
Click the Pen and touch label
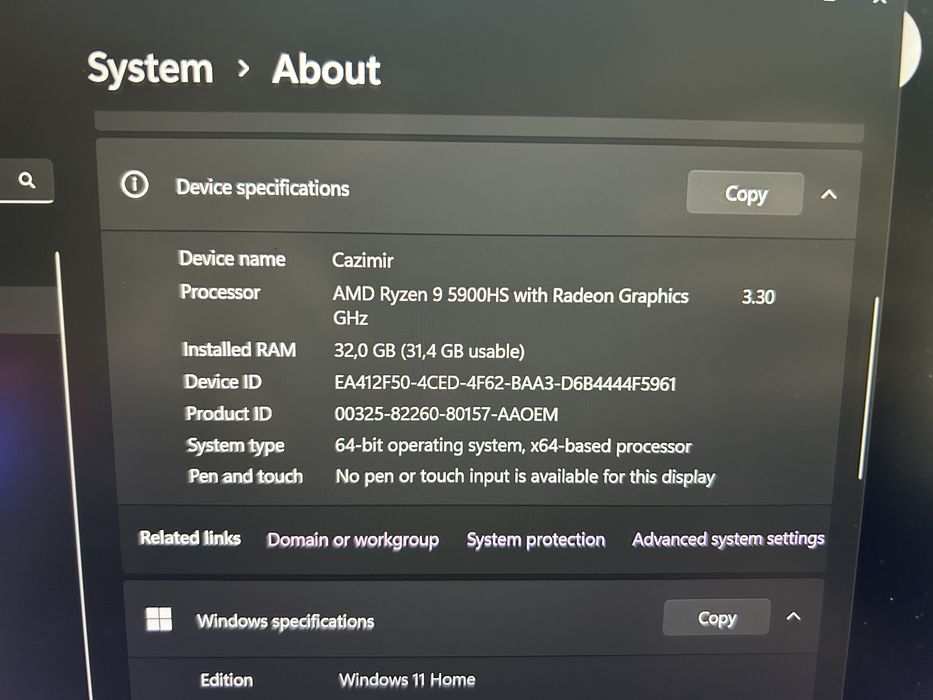[246, 476]
